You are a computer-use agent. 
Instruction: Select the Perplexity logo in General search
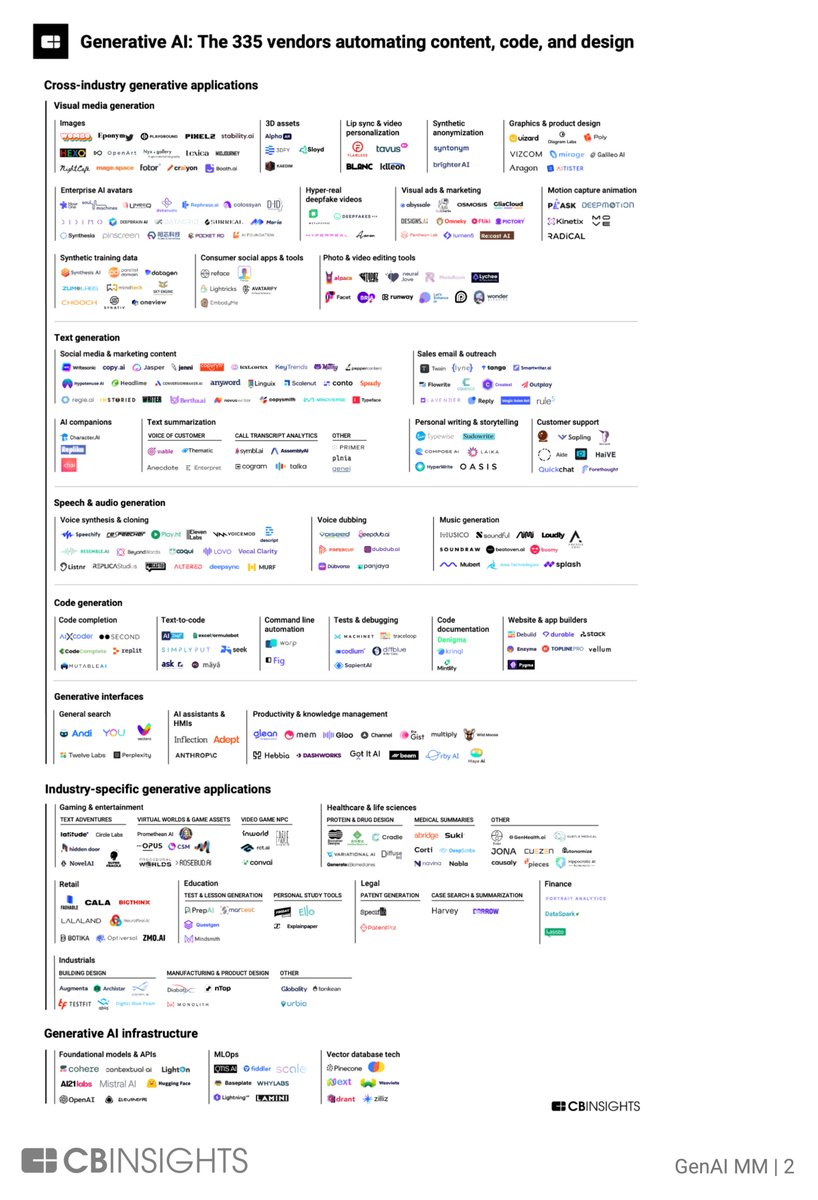point(131,755)
